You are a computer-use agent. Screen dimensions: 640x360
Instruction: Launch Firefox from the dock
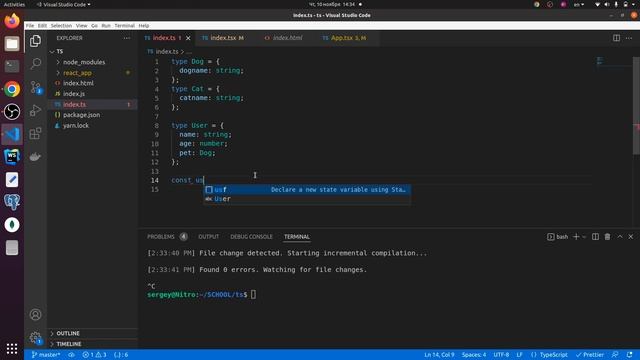12,20
